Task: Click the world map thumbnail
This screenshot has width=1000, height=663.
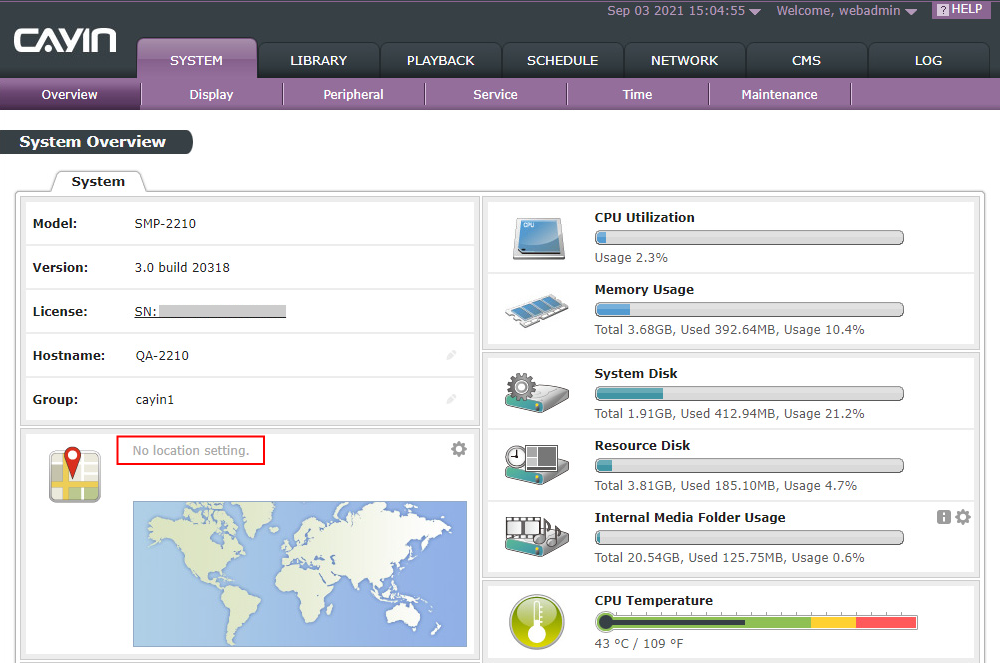Action: (x=300, y=574)
